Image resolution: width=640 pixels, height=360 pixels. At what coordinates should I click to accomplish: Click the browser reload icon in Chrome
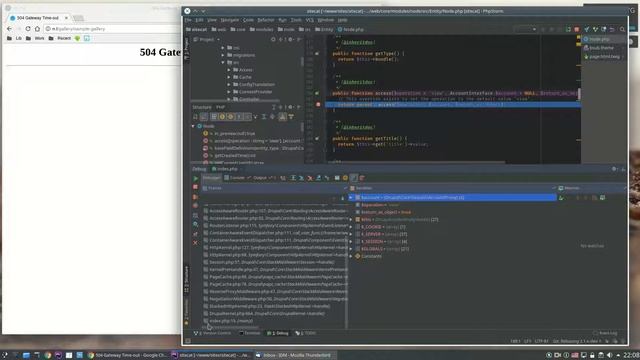pyautogui.click(x=28, y=29)
